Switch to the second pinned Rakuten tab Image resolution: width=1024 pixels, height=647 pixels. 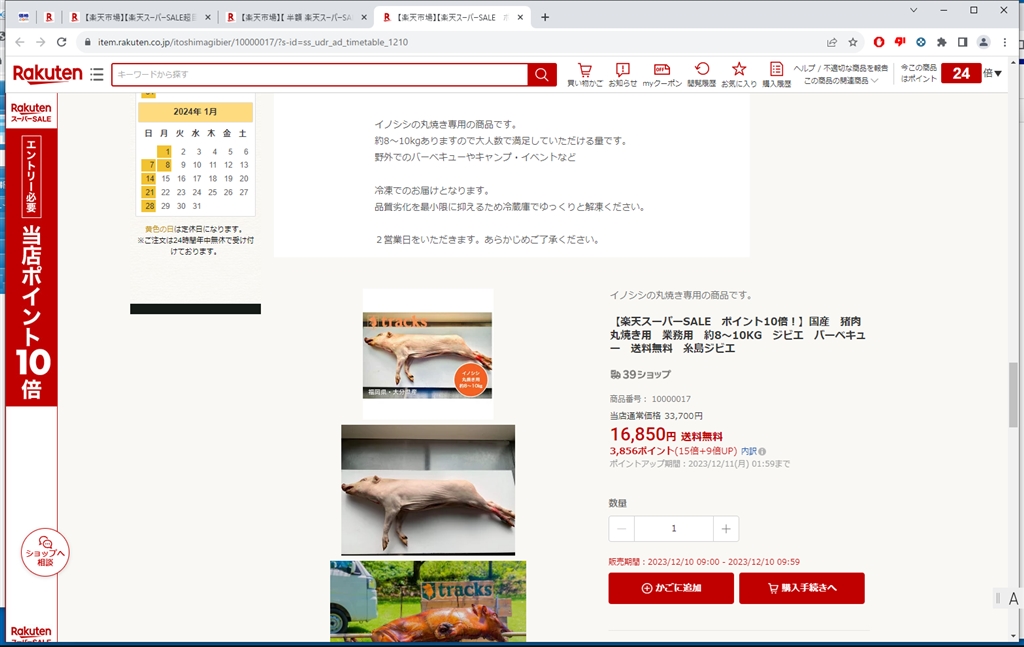49,18
